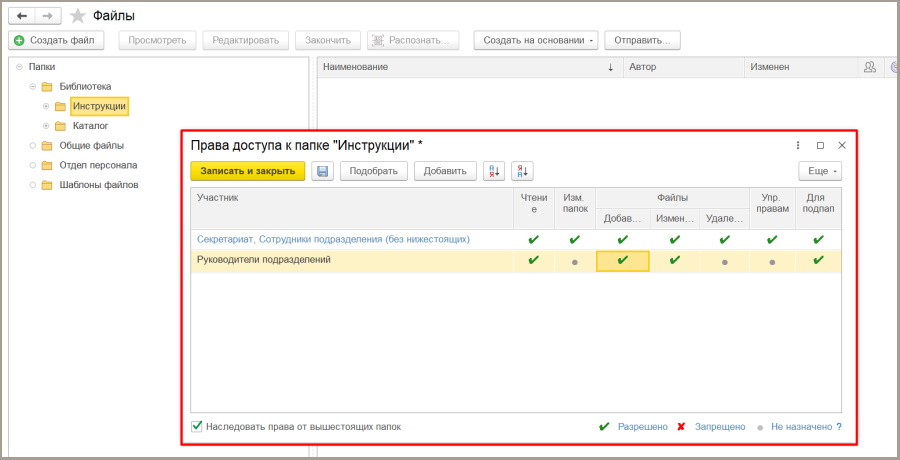The width and height of the screenshot is (900, 460).
Task: Toggle Упр. правами for Руководители подразделений
Action: 772,261
